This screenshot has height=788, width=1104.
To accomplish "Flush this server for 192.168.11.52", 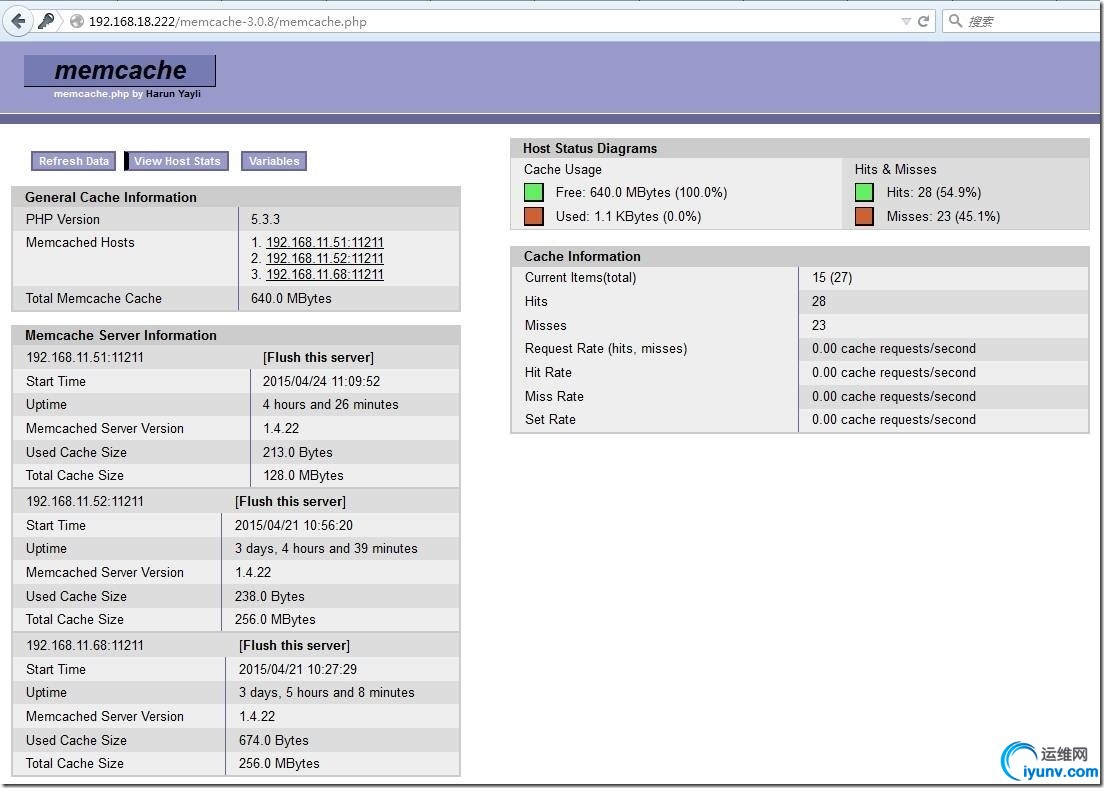I will (290, 502).
